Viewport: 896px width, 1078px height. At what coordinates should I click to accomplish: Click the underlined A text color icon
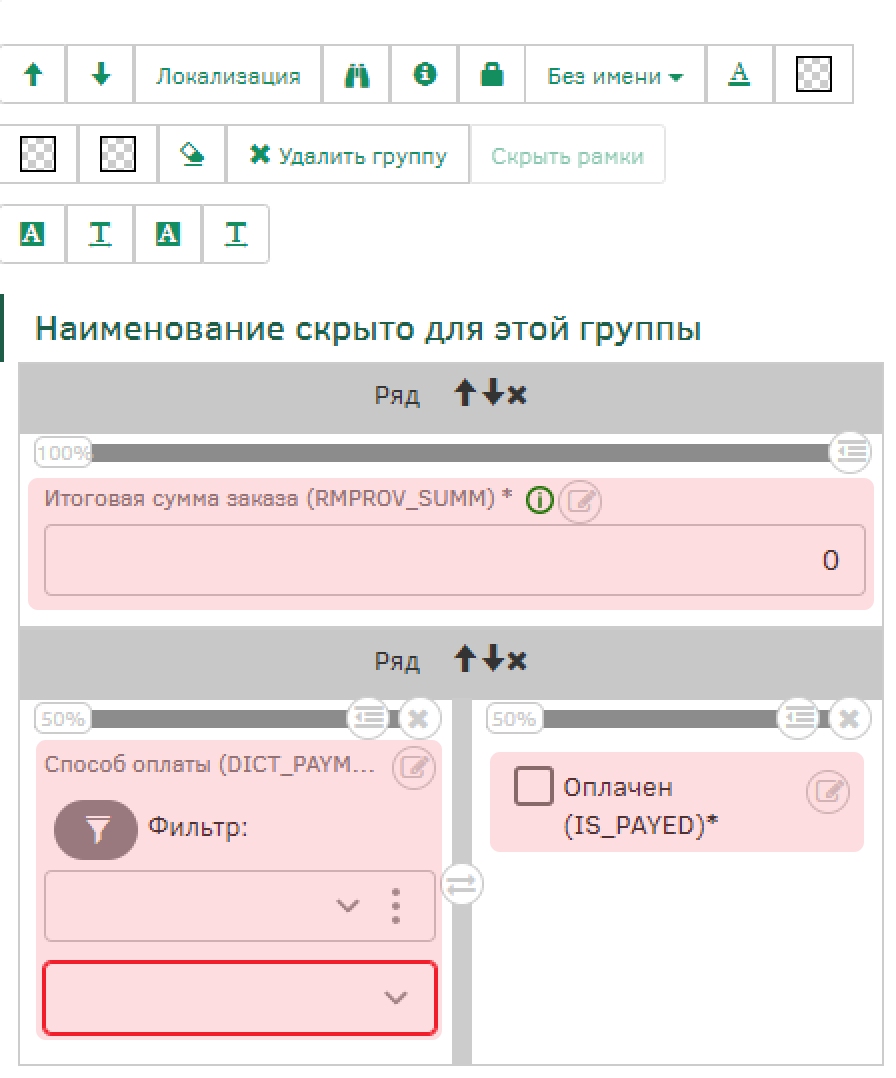pyautogui.click(x=739, y=75)
